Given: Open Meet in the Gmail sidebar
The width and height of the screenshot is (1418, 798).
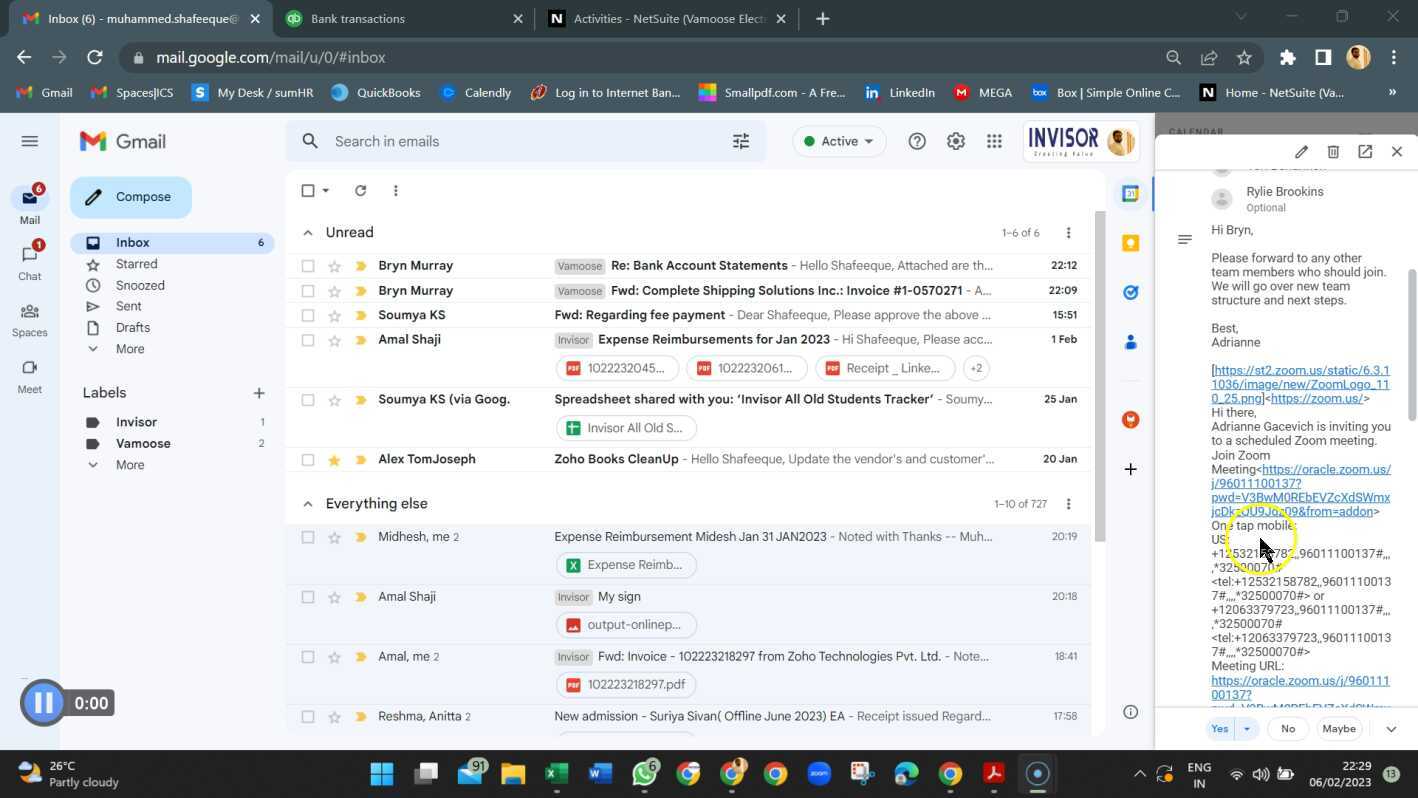Looking at the screenshot, I should tap(30, 376).
